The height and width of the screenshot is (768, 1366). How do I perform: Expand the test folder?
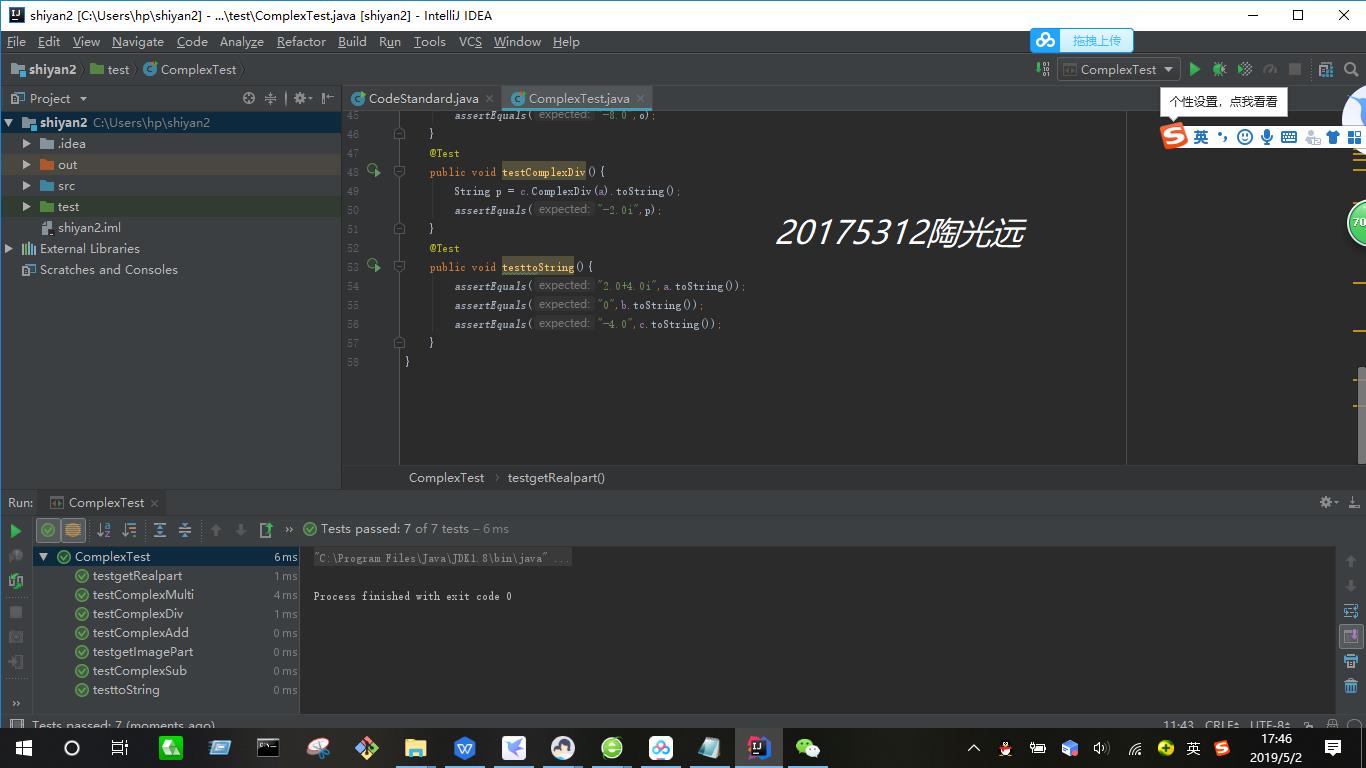coord(27,207)
